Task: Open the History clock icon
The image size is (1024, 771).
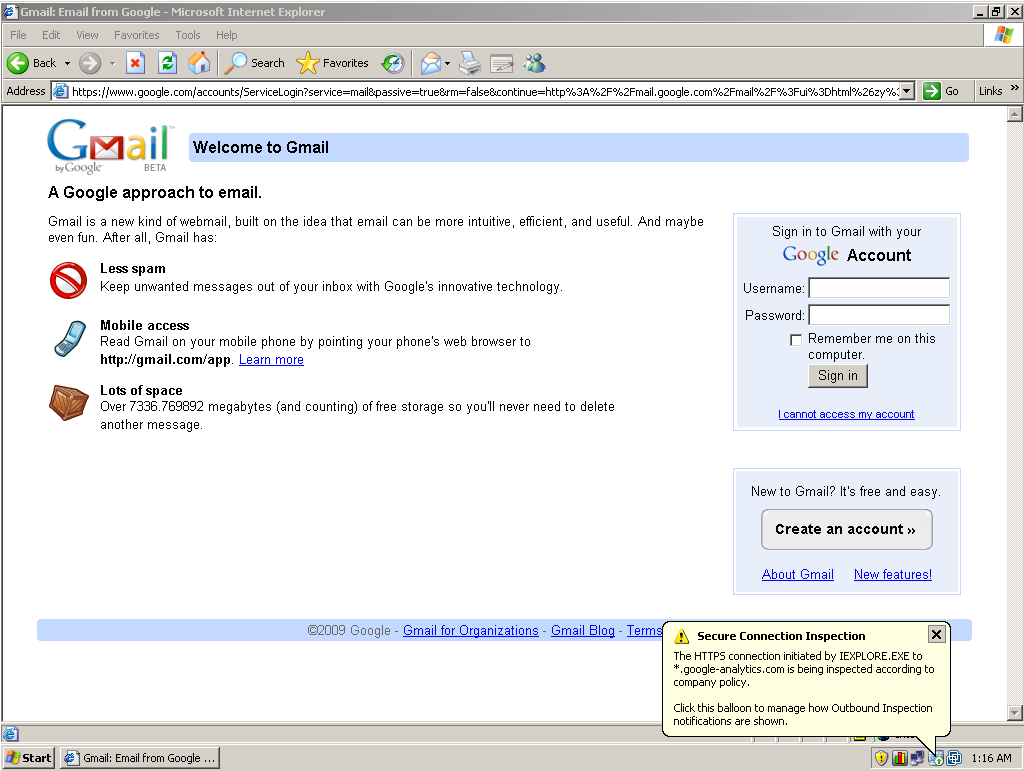Action: [393, 63]
